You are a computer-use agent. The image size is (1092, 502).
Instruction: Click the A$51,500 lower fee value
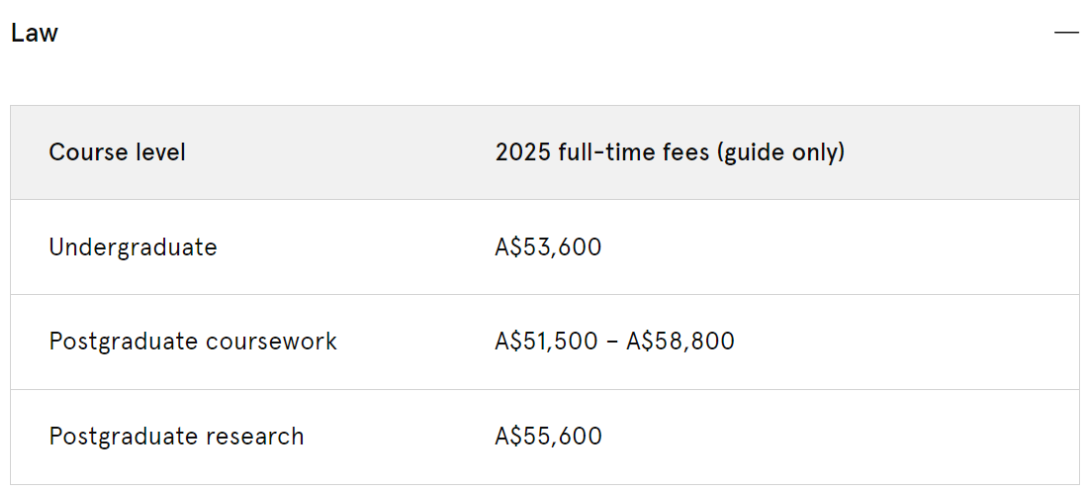click(x=546, y=342)
